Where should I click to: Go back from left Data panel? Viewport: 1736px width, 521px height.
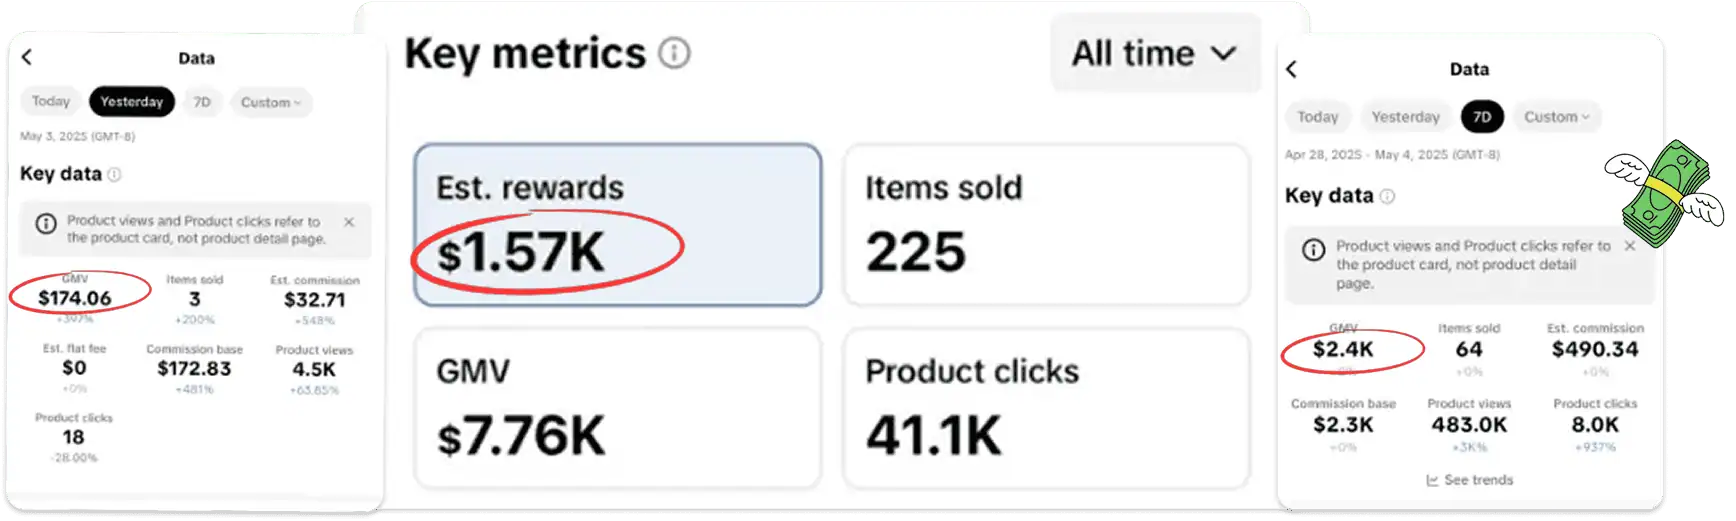[x=27, y=58]
